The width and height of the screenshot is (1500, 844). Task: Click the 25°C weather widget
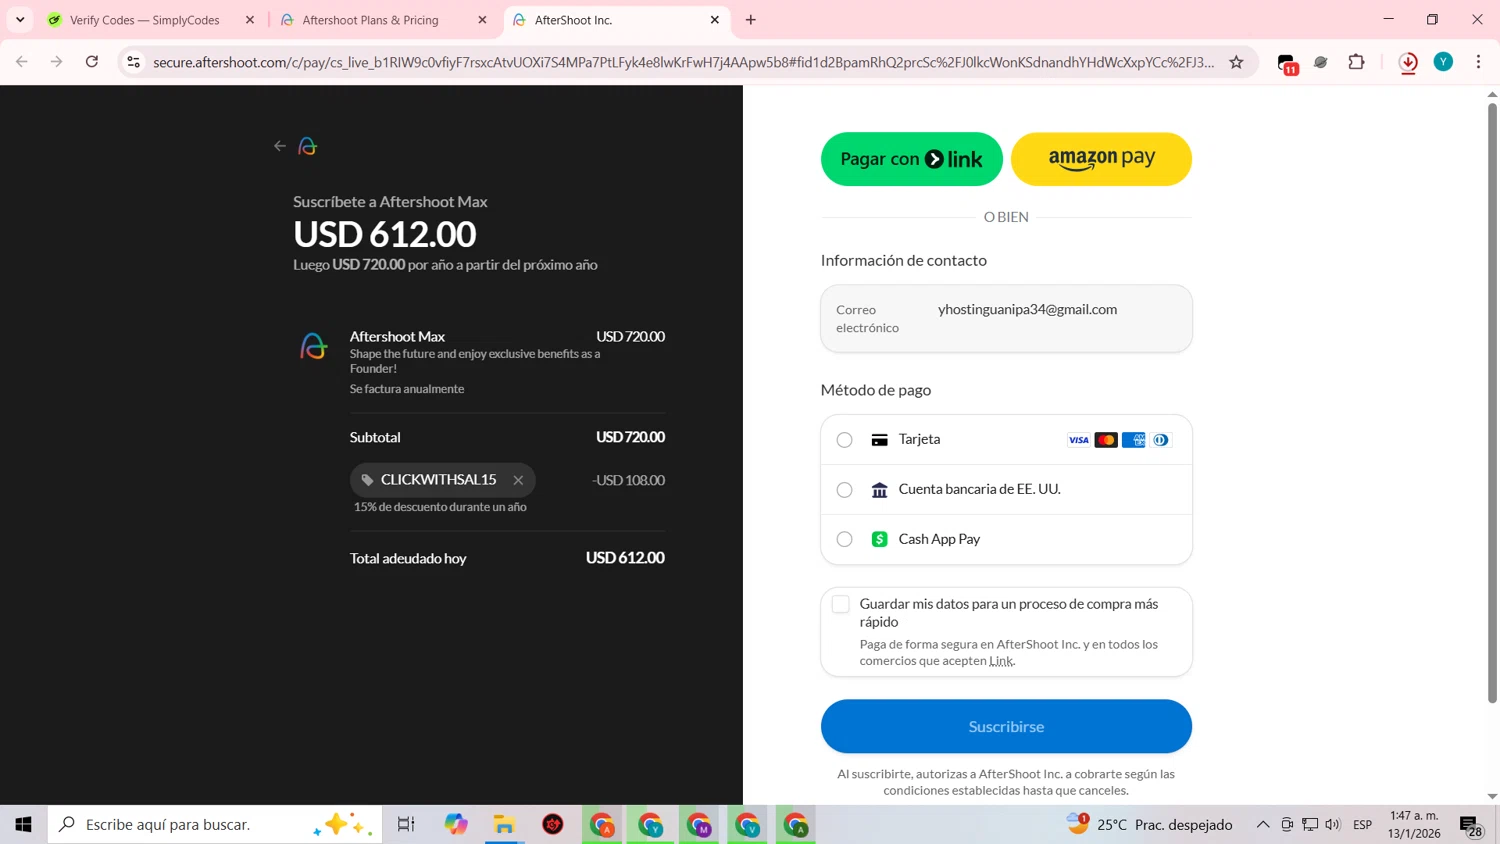[x=1149, y=824]
